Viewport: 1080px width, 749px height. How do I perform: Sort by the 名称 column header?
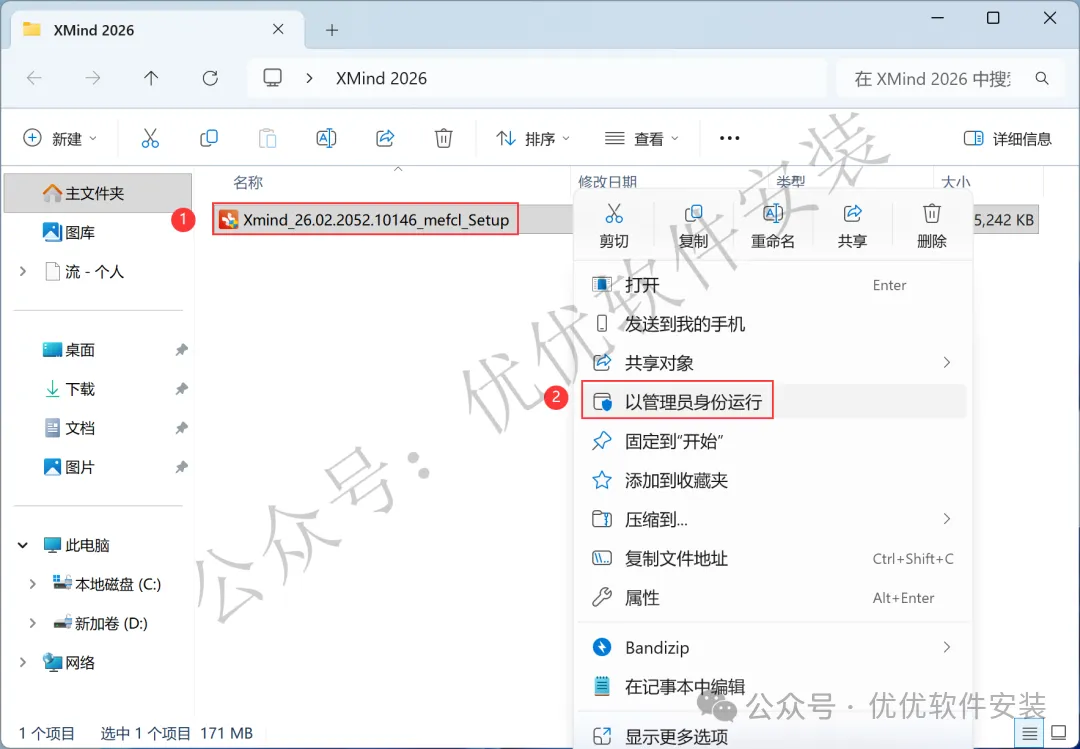tap(248, 182)
